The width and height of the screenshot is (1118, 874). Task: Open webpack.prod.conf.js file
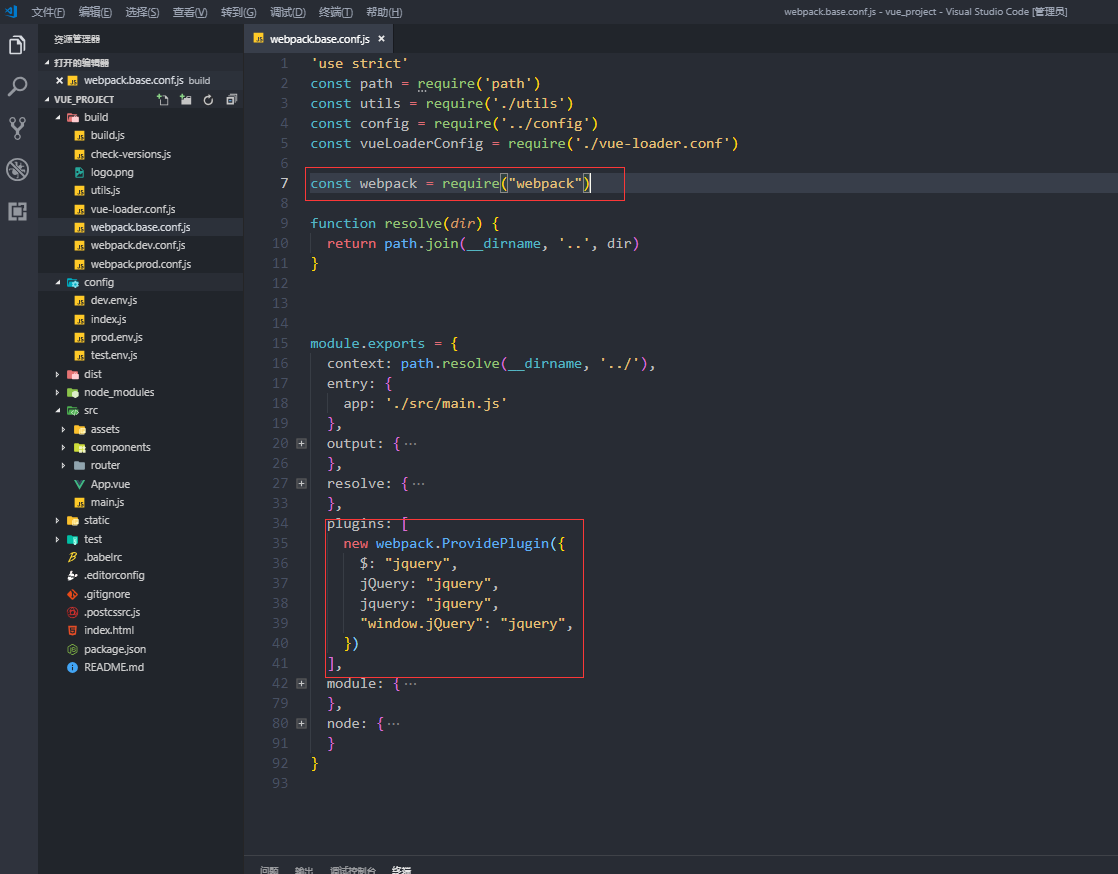pos(140,264)
